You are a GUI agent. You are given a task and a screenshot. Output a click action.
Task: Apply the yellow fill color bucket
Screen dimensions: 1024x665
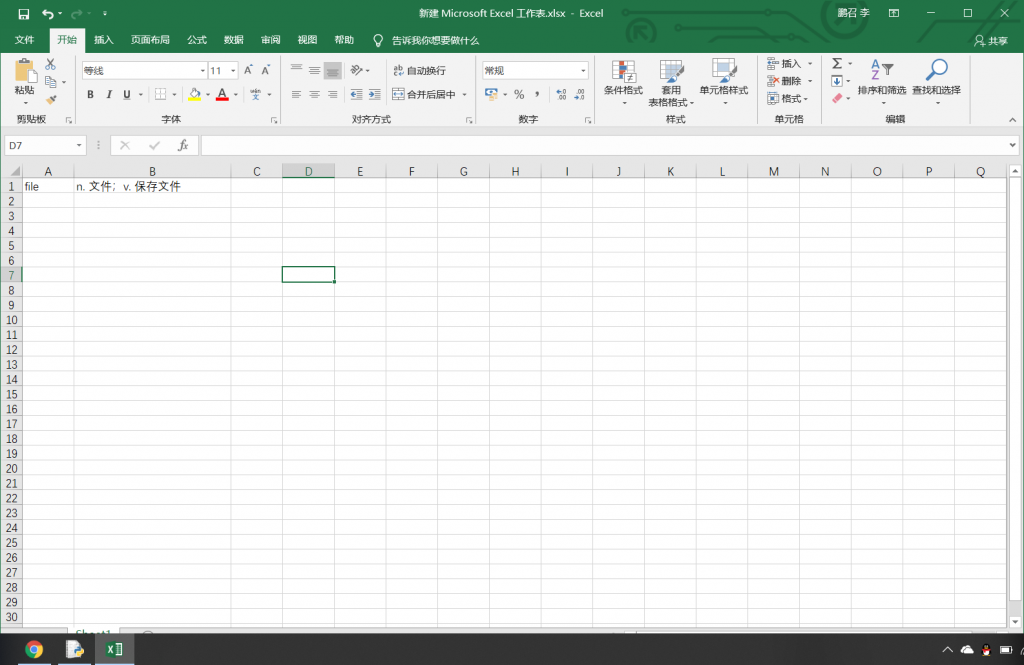pyautogui.click(x=193, y=95)
